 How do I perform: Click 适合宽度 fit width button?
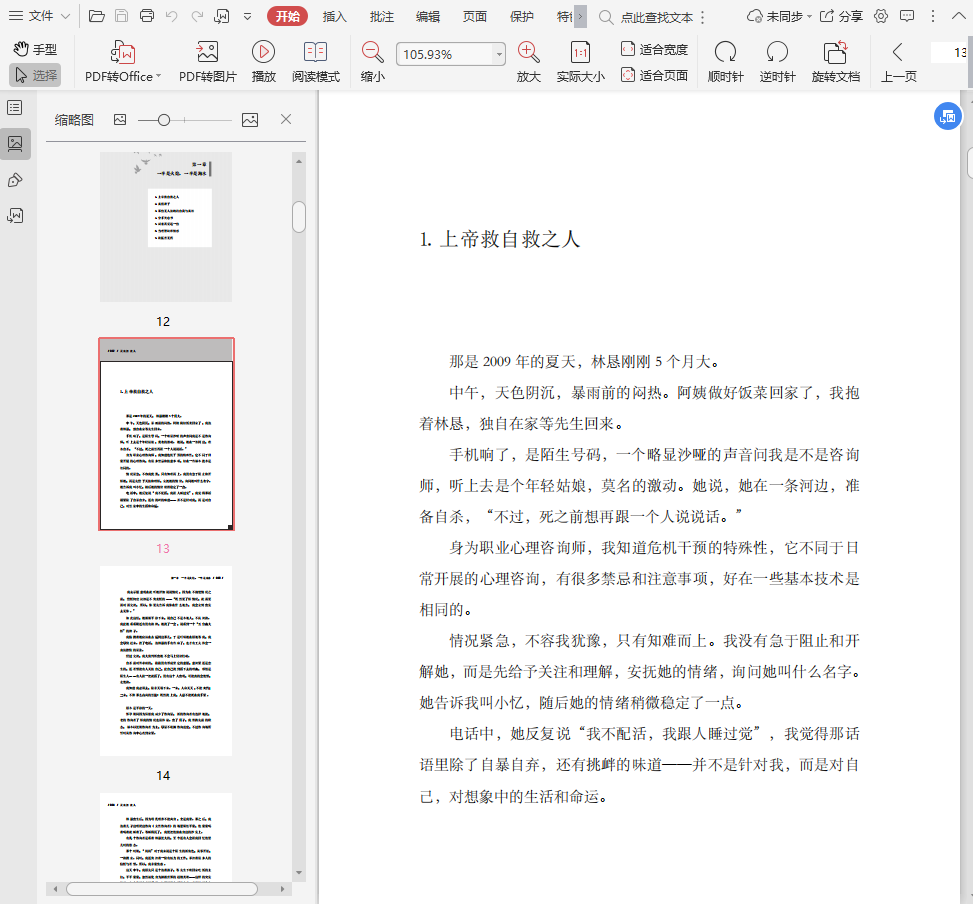click(654, 49)
